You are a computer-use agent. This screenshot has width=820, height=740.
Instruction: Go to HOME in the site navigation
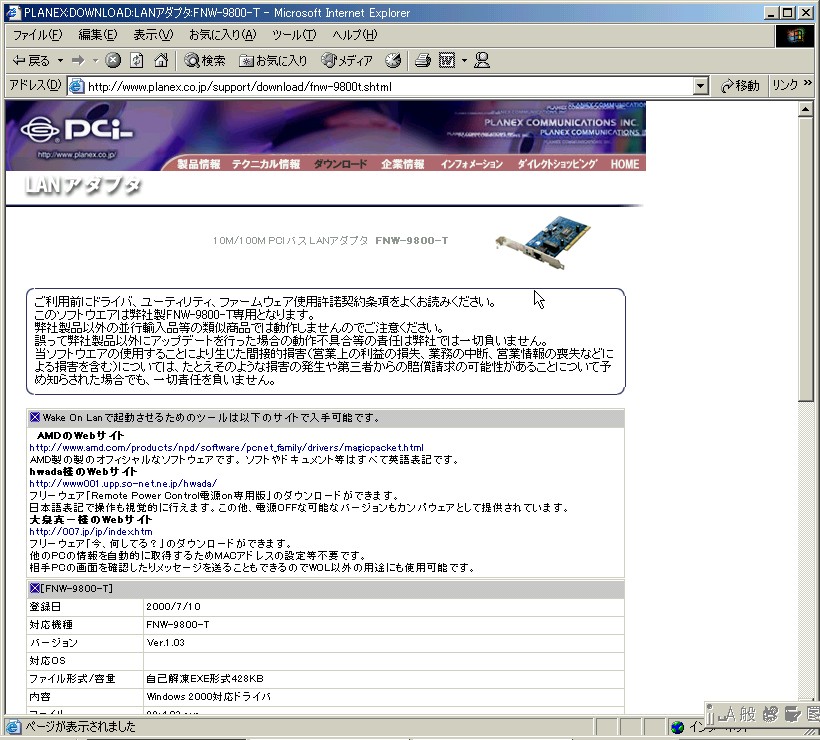[625, 164]
